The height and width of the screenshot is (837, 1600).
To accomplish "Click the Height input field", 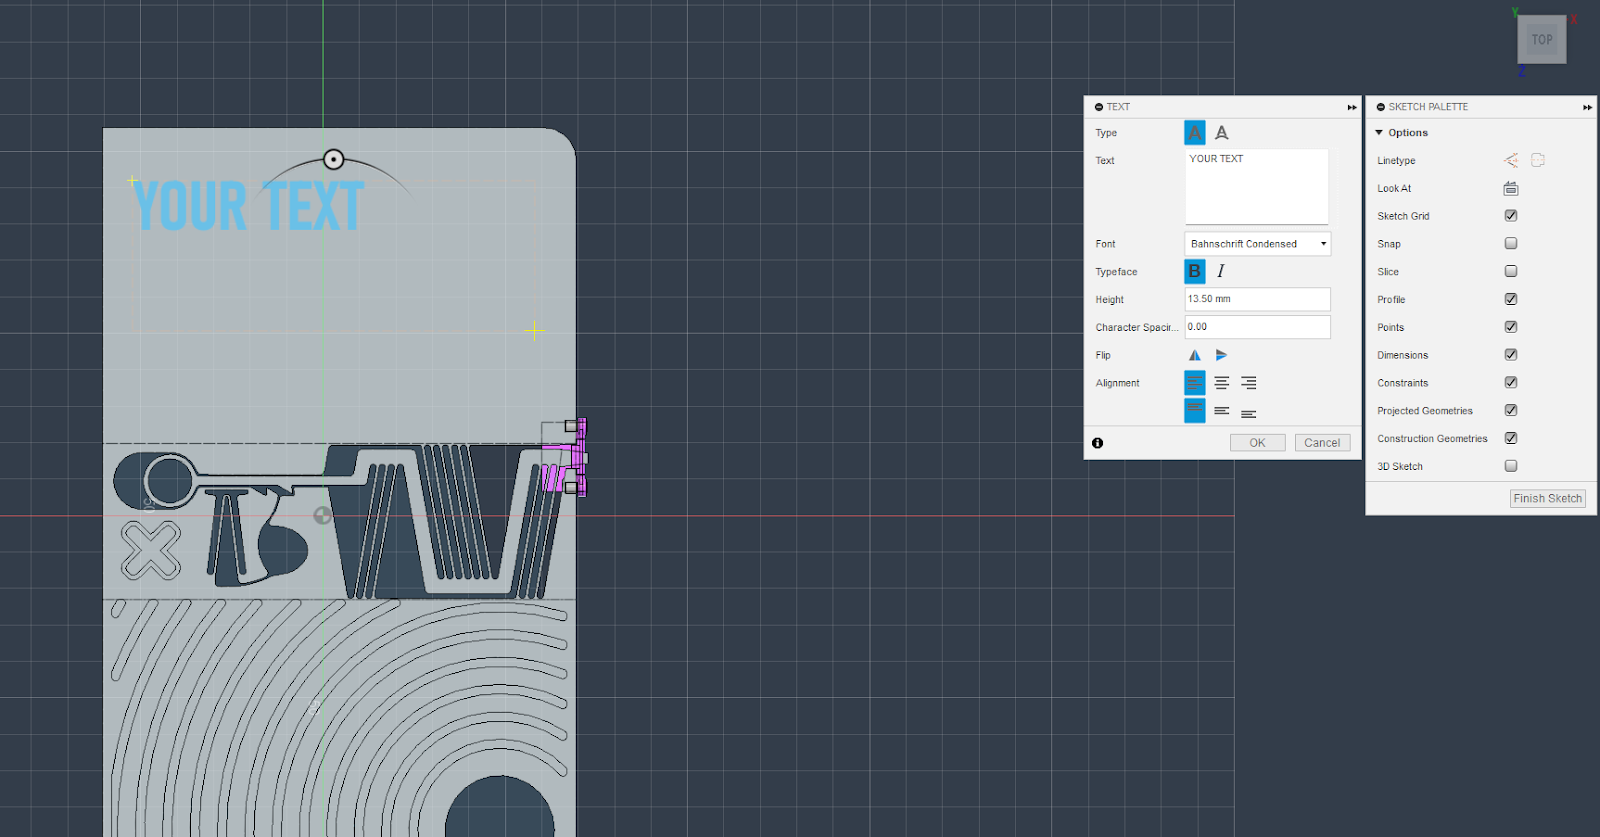I will tap(1258, 299).
